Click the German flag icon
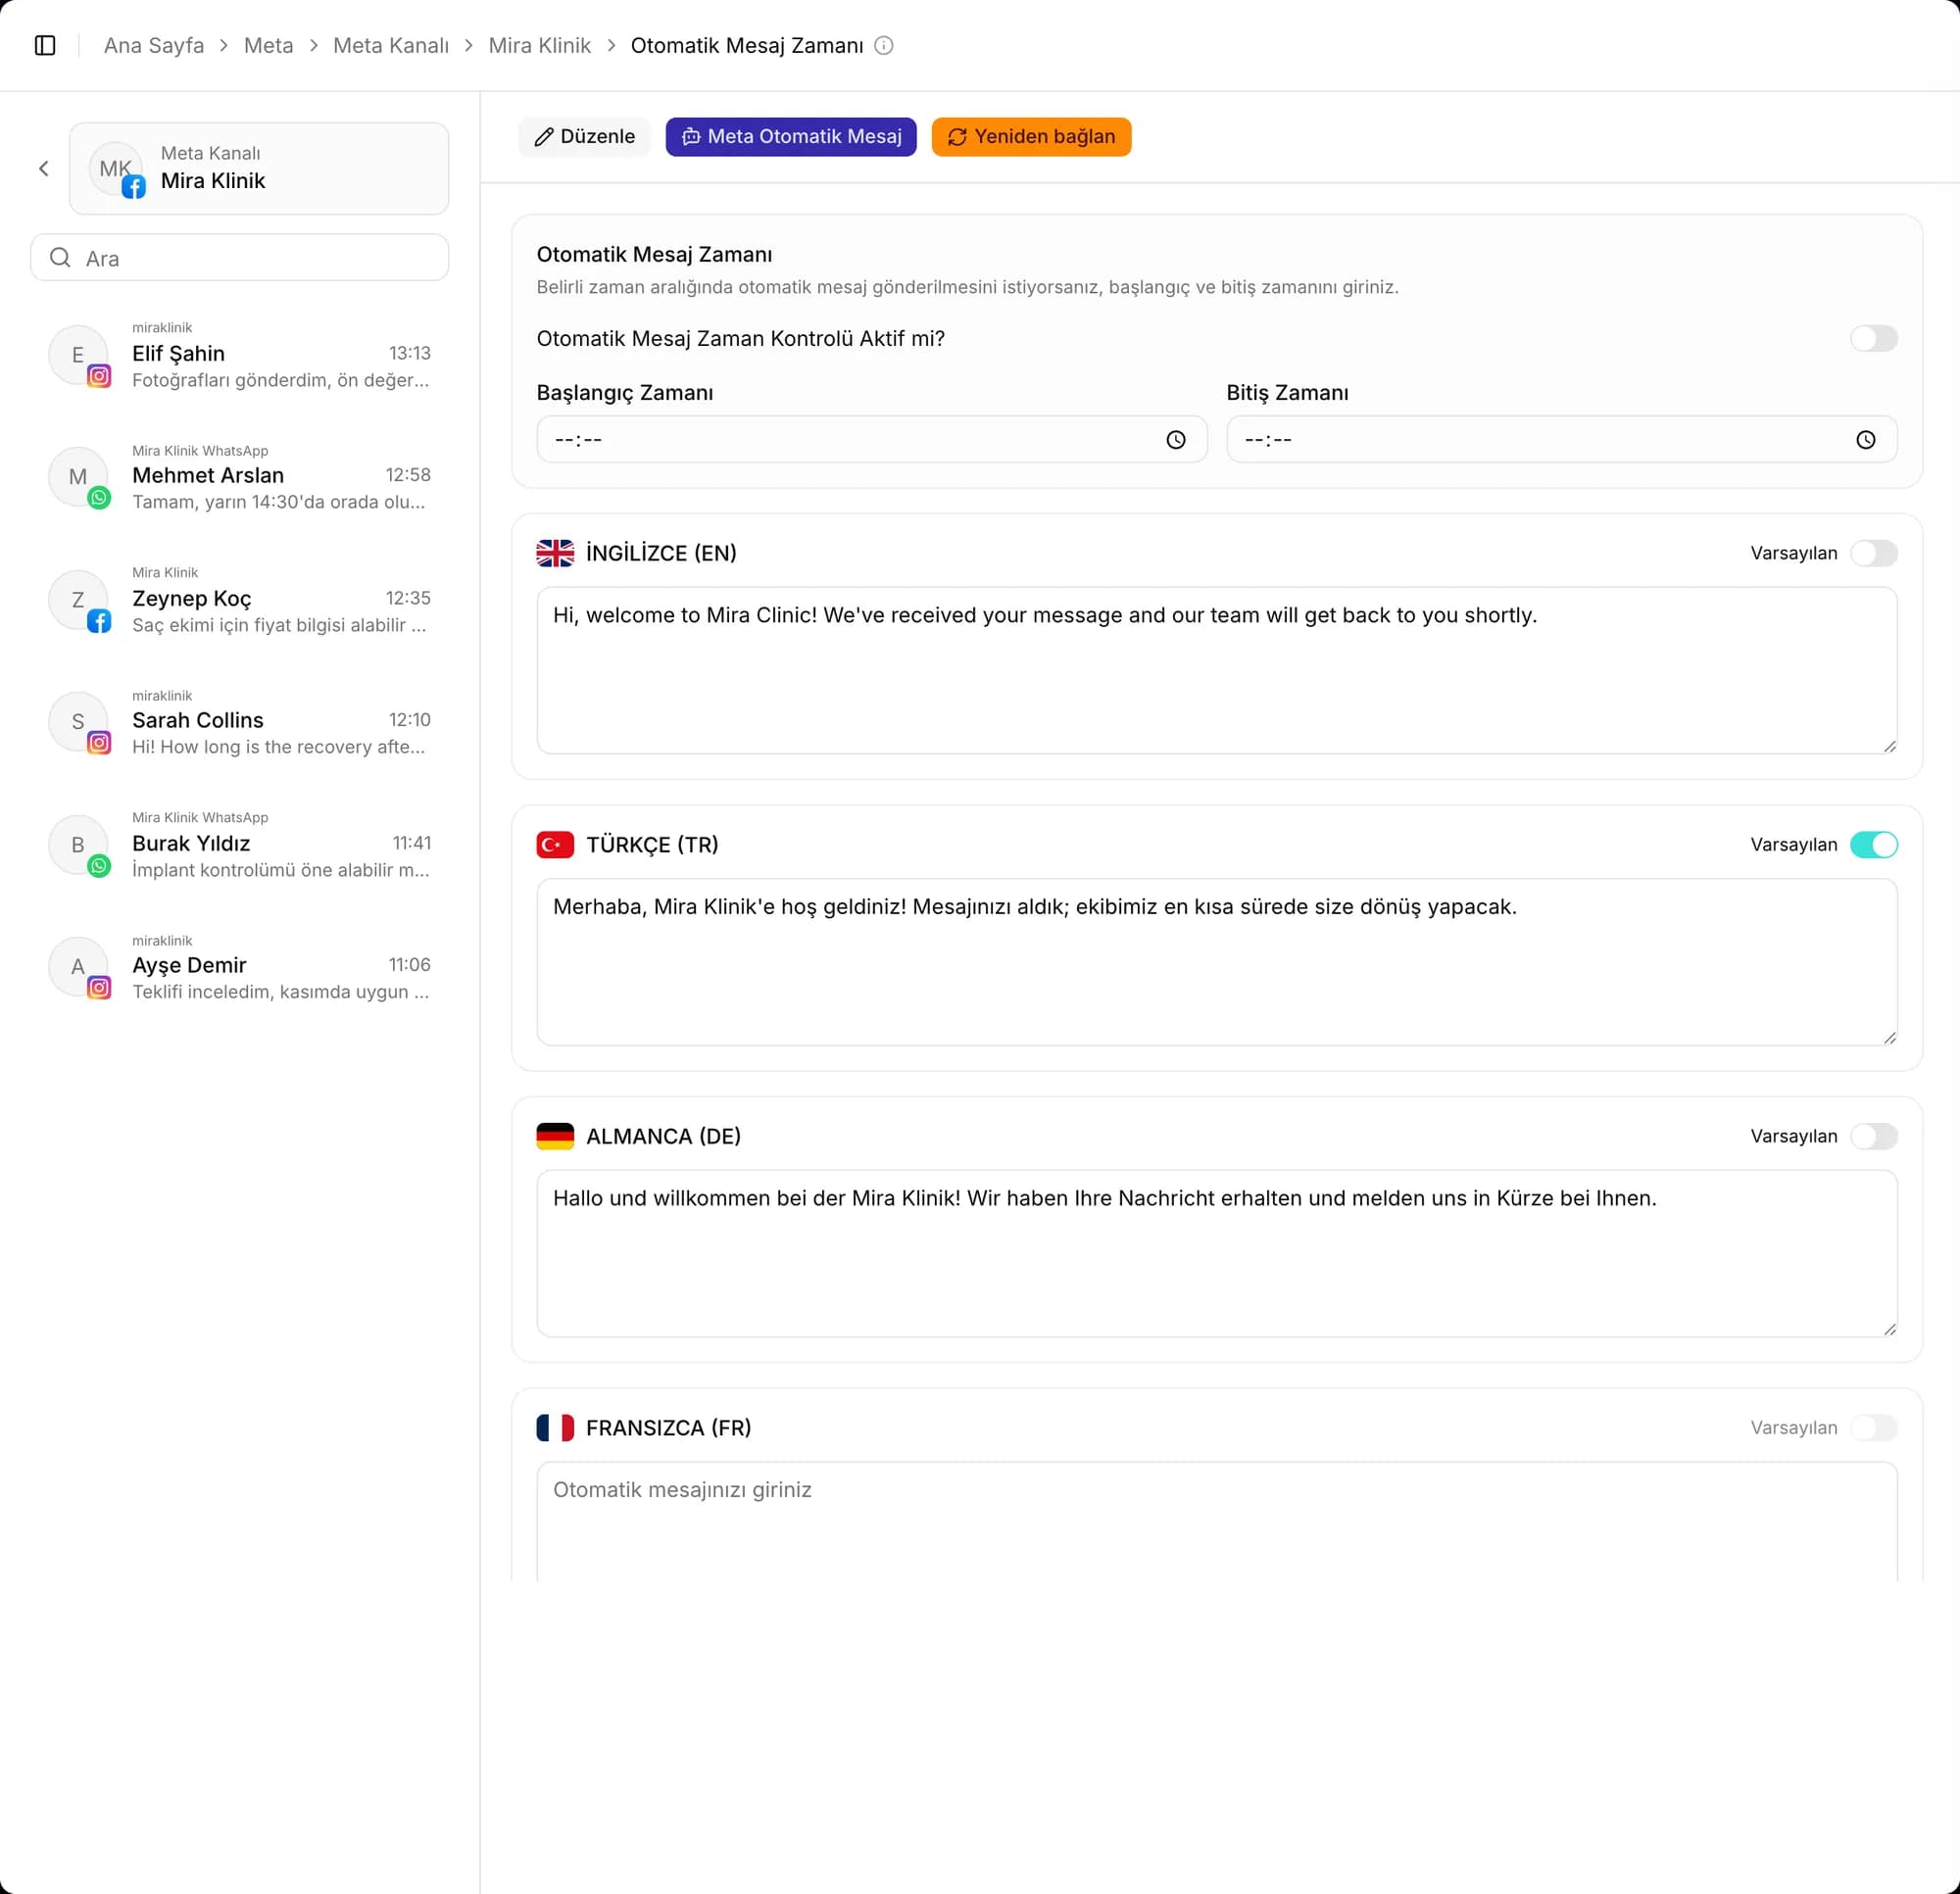 [555, 1136]
